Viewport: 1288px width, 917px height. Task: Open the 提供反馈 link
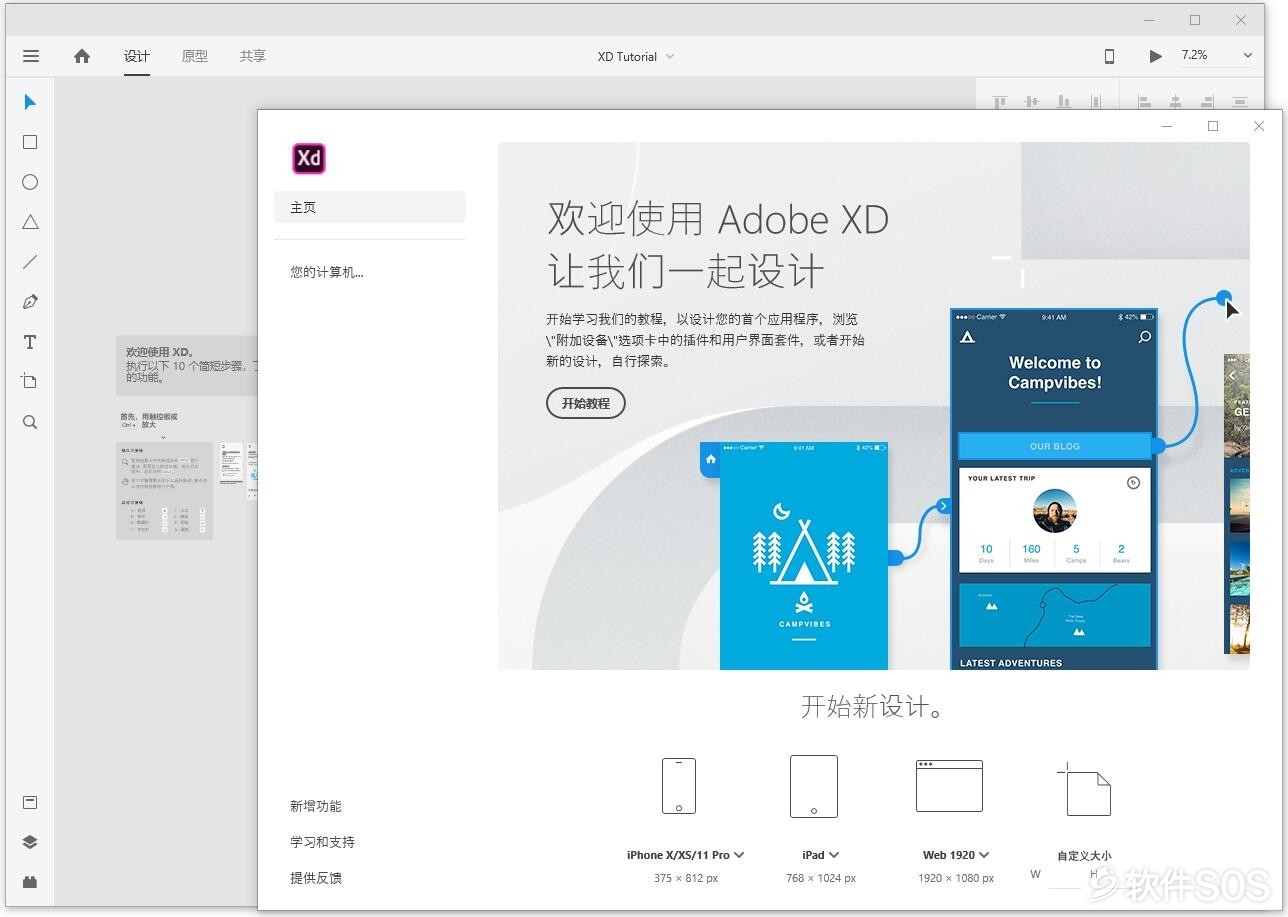pos(316,878)
